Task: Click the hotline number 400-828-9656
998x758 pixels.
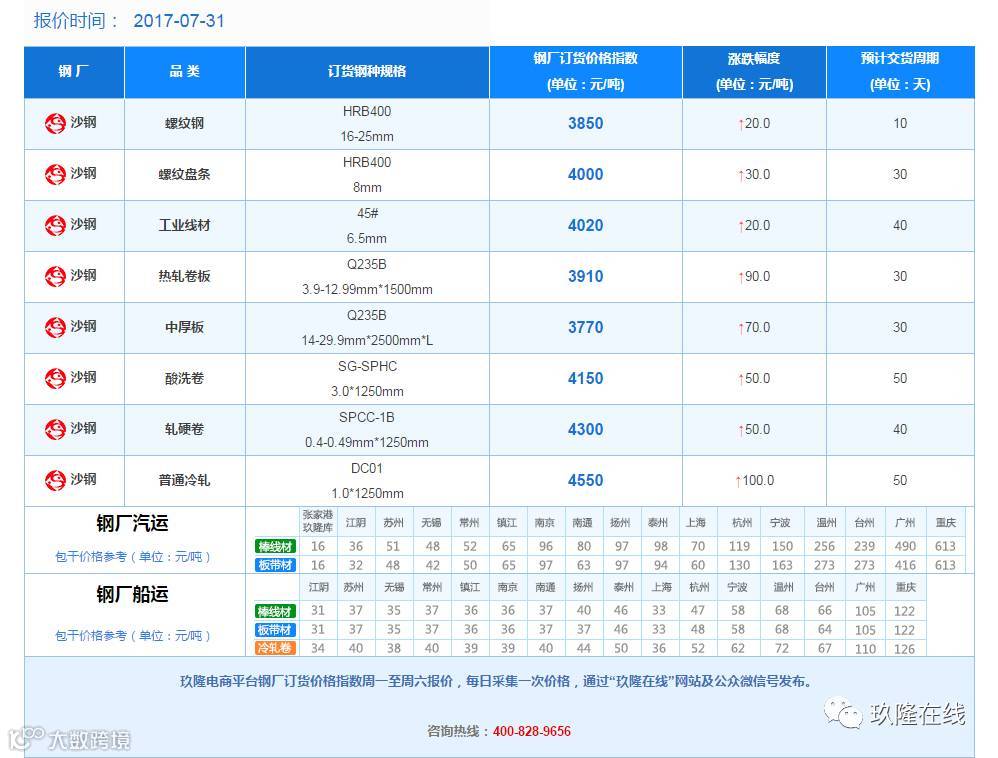Action: coord(531,731)
